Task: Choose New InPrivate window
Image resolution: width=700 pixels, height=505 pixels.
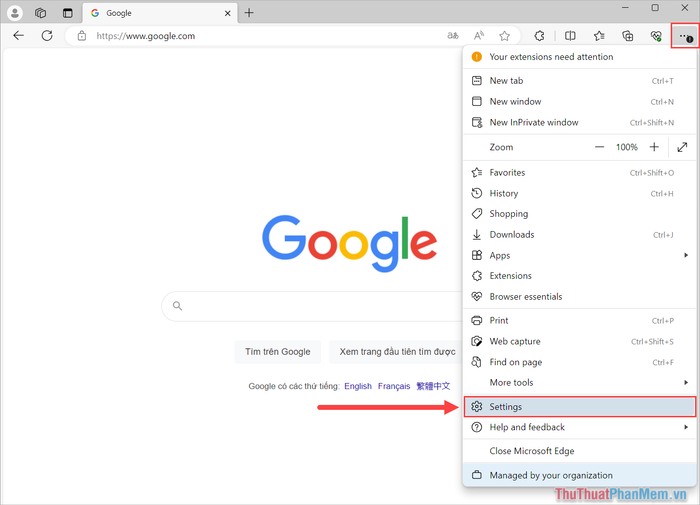Action: tap(579, 122)
